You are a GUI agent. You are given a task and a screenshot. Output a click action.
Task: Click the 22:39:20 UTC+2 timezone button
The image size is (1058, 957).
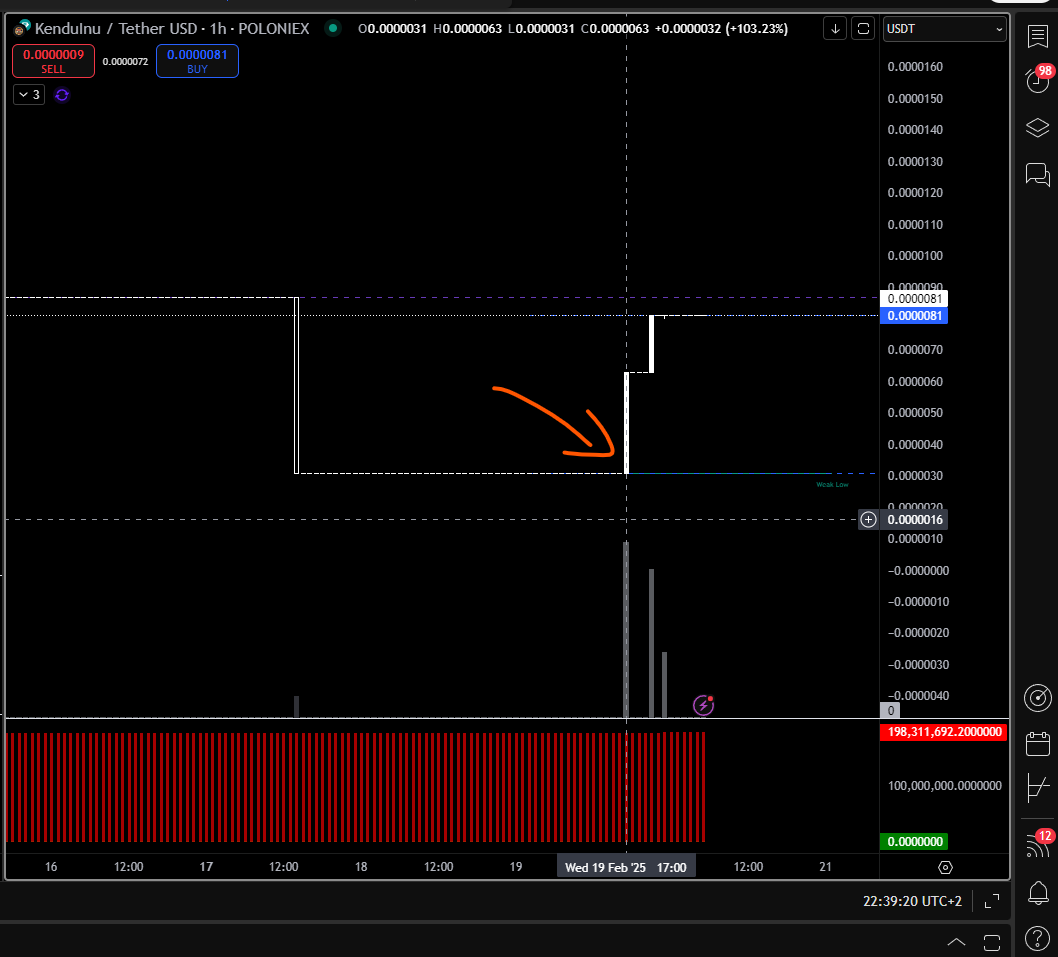[912, 901]
